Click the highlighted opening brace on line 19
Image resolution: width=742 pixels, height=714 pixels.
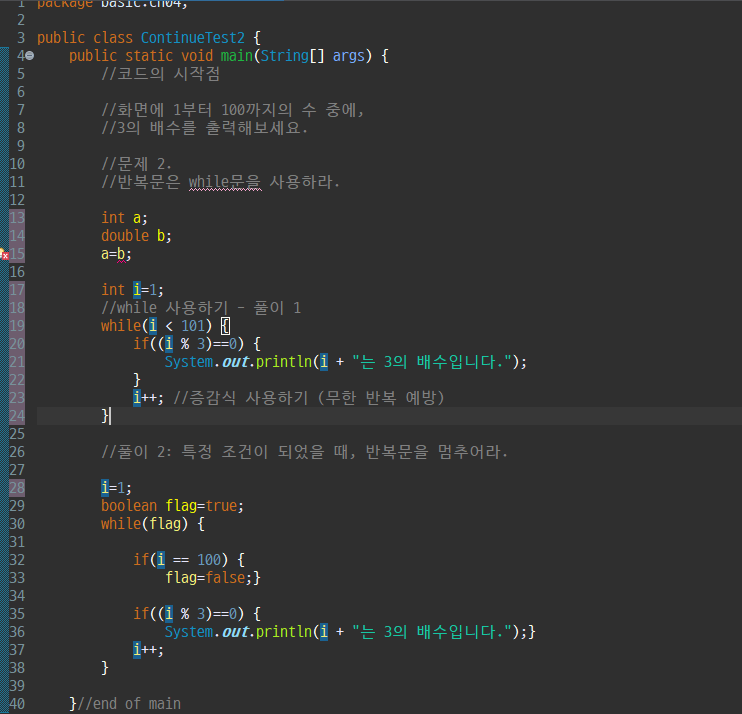click(225, 326)
